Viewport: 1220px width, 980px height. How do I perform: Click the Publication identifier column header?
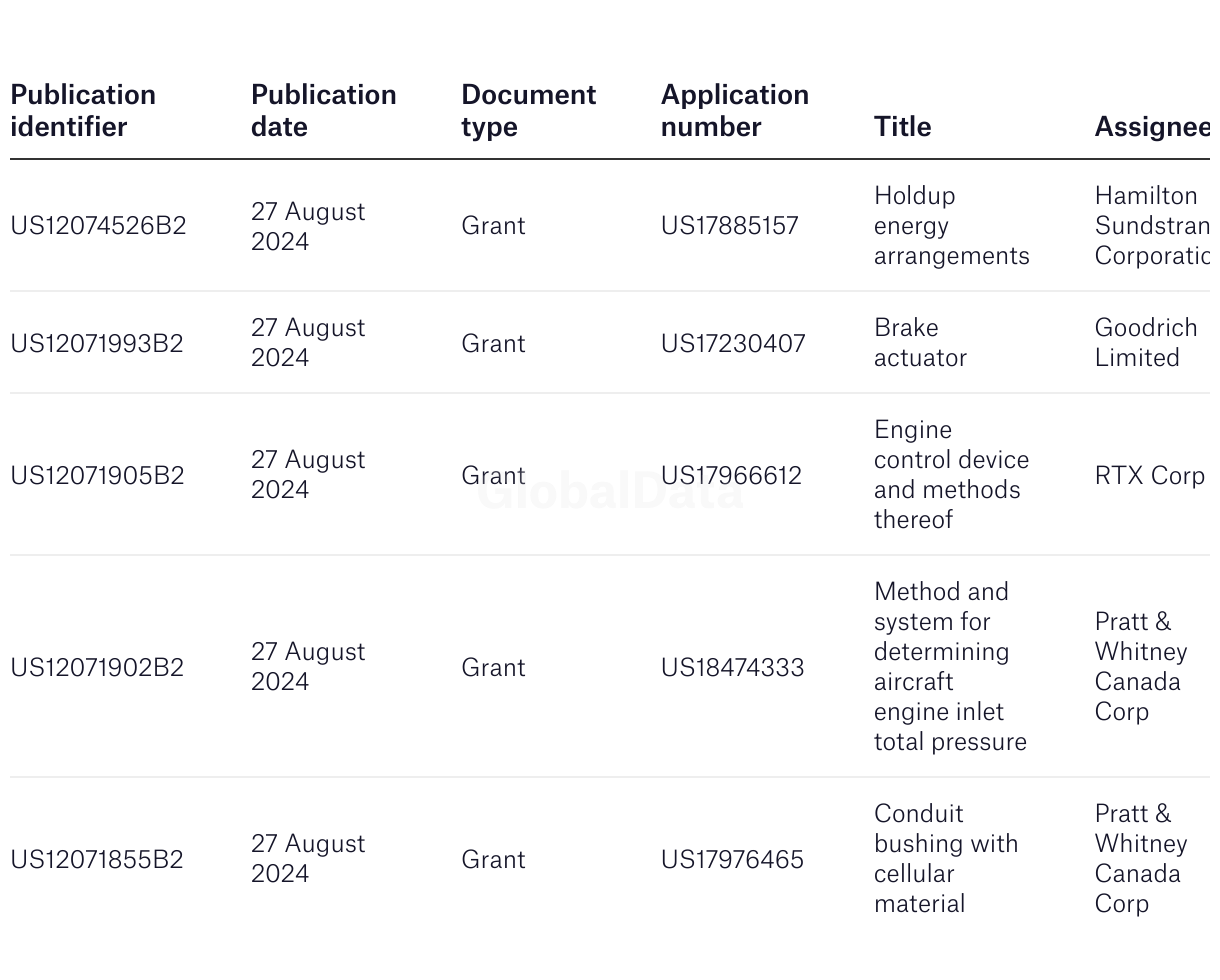pyautogui.click(x=83, y=110)
